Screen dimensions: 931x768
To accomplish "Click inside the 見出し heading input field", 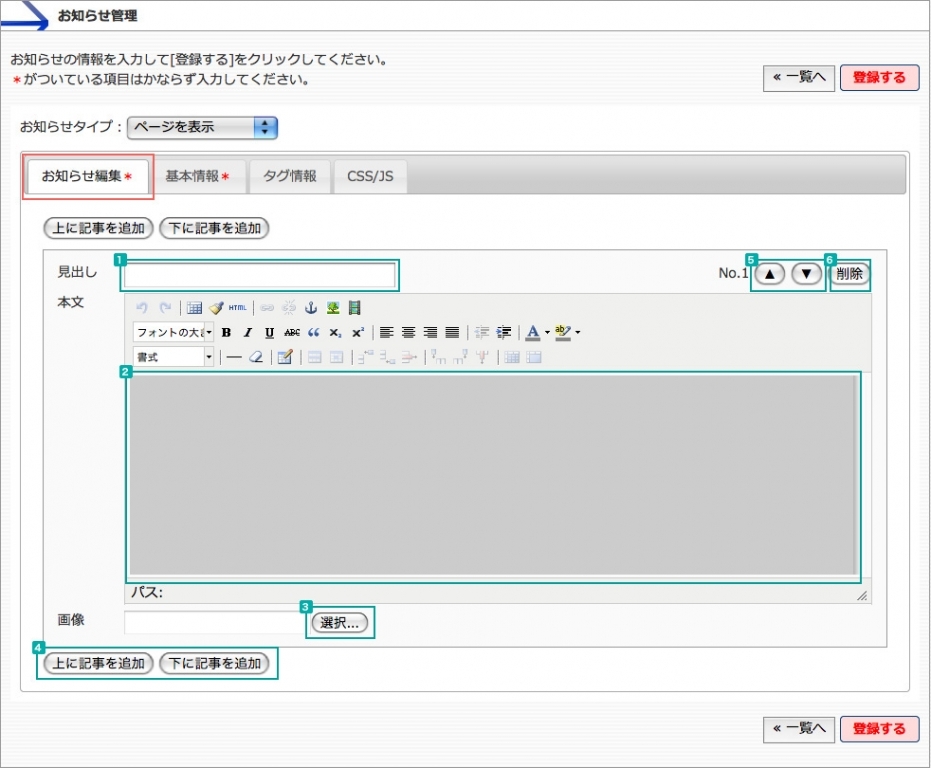I will click(x=260, y=273).
